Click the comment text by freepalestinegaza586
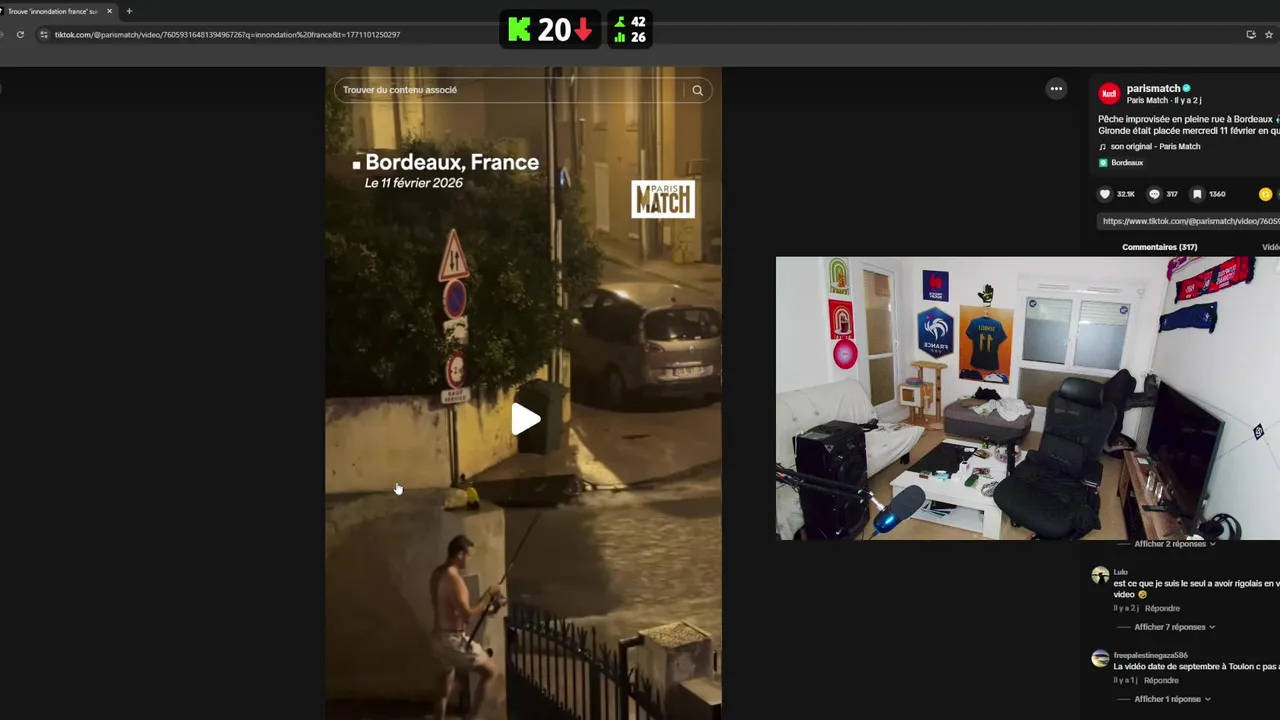 pos(1196,666)
